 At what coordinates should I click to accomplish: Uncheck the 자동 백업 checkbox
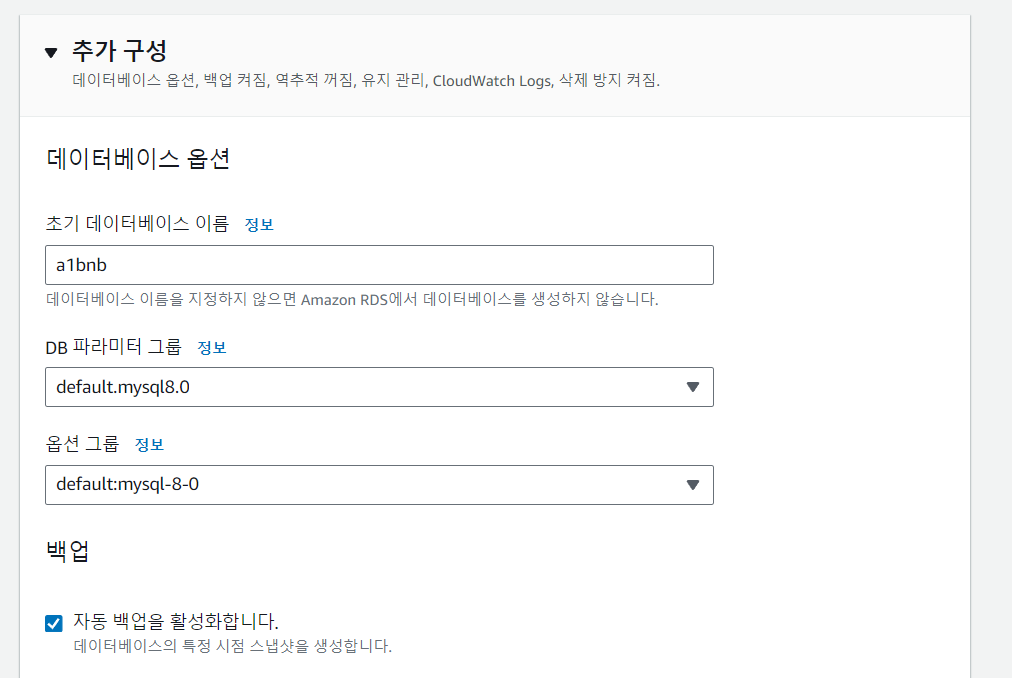coord(54,623)
